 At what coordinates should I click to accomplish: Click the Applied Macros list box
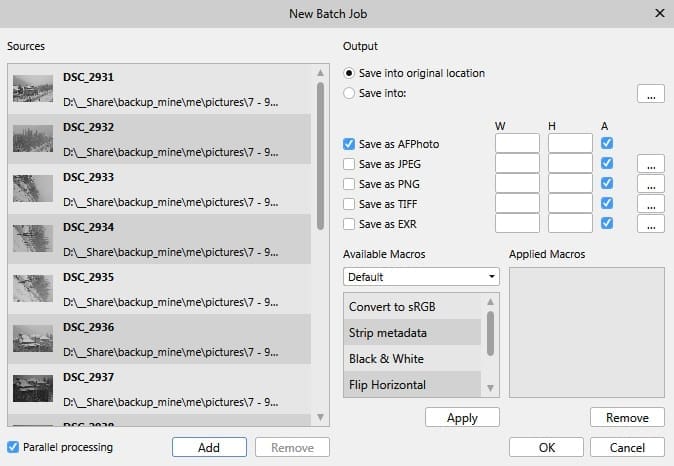click(x=587, y=332)
